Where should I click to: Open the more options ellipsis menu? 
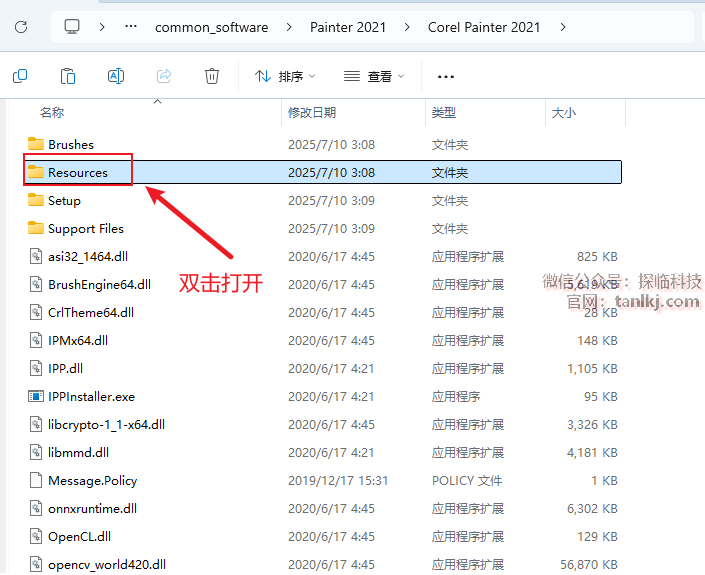point(446,77)
